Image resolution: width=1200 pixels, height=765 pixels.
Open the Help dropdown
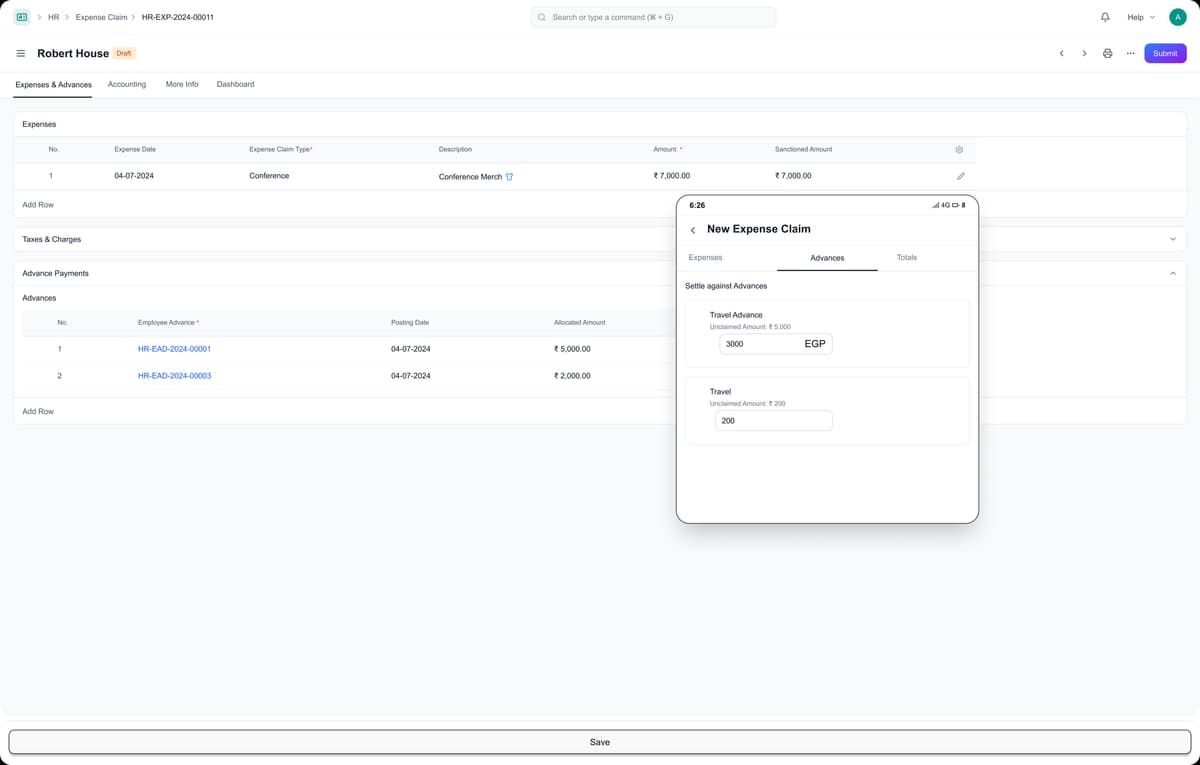pyautogui.click(x=1140, y=17)
